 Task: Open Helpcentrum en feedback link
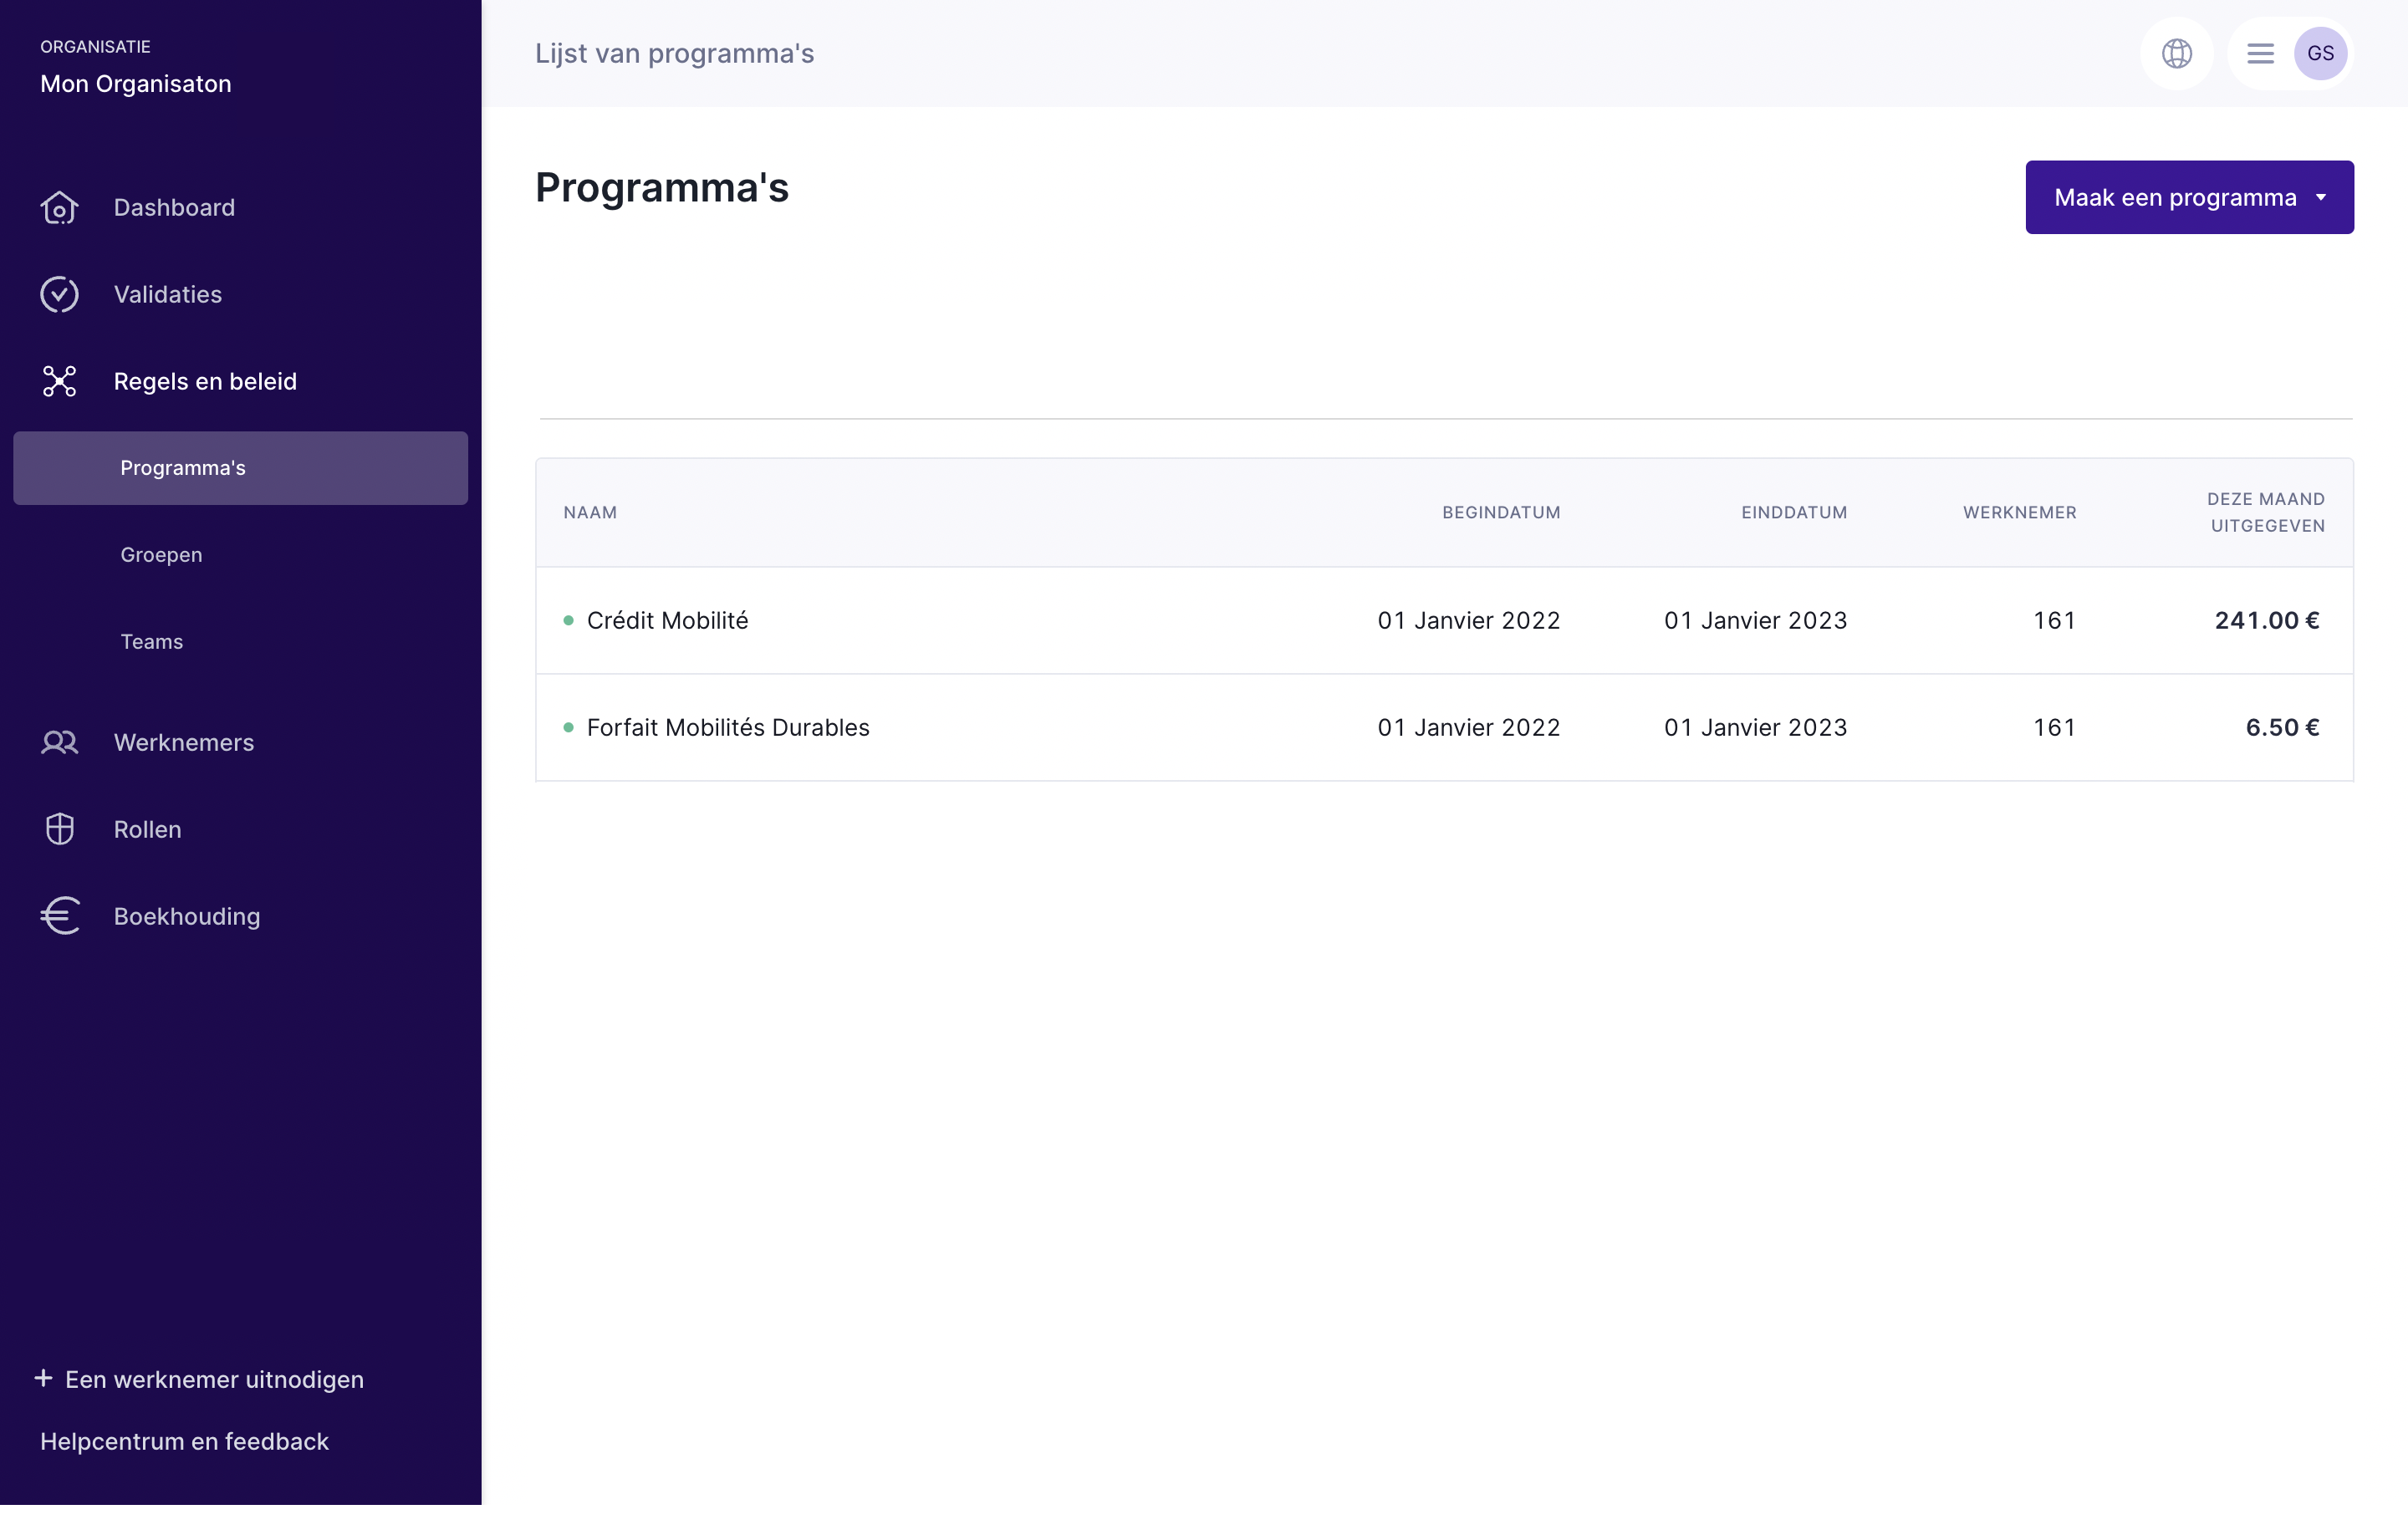coord(184,1441)
